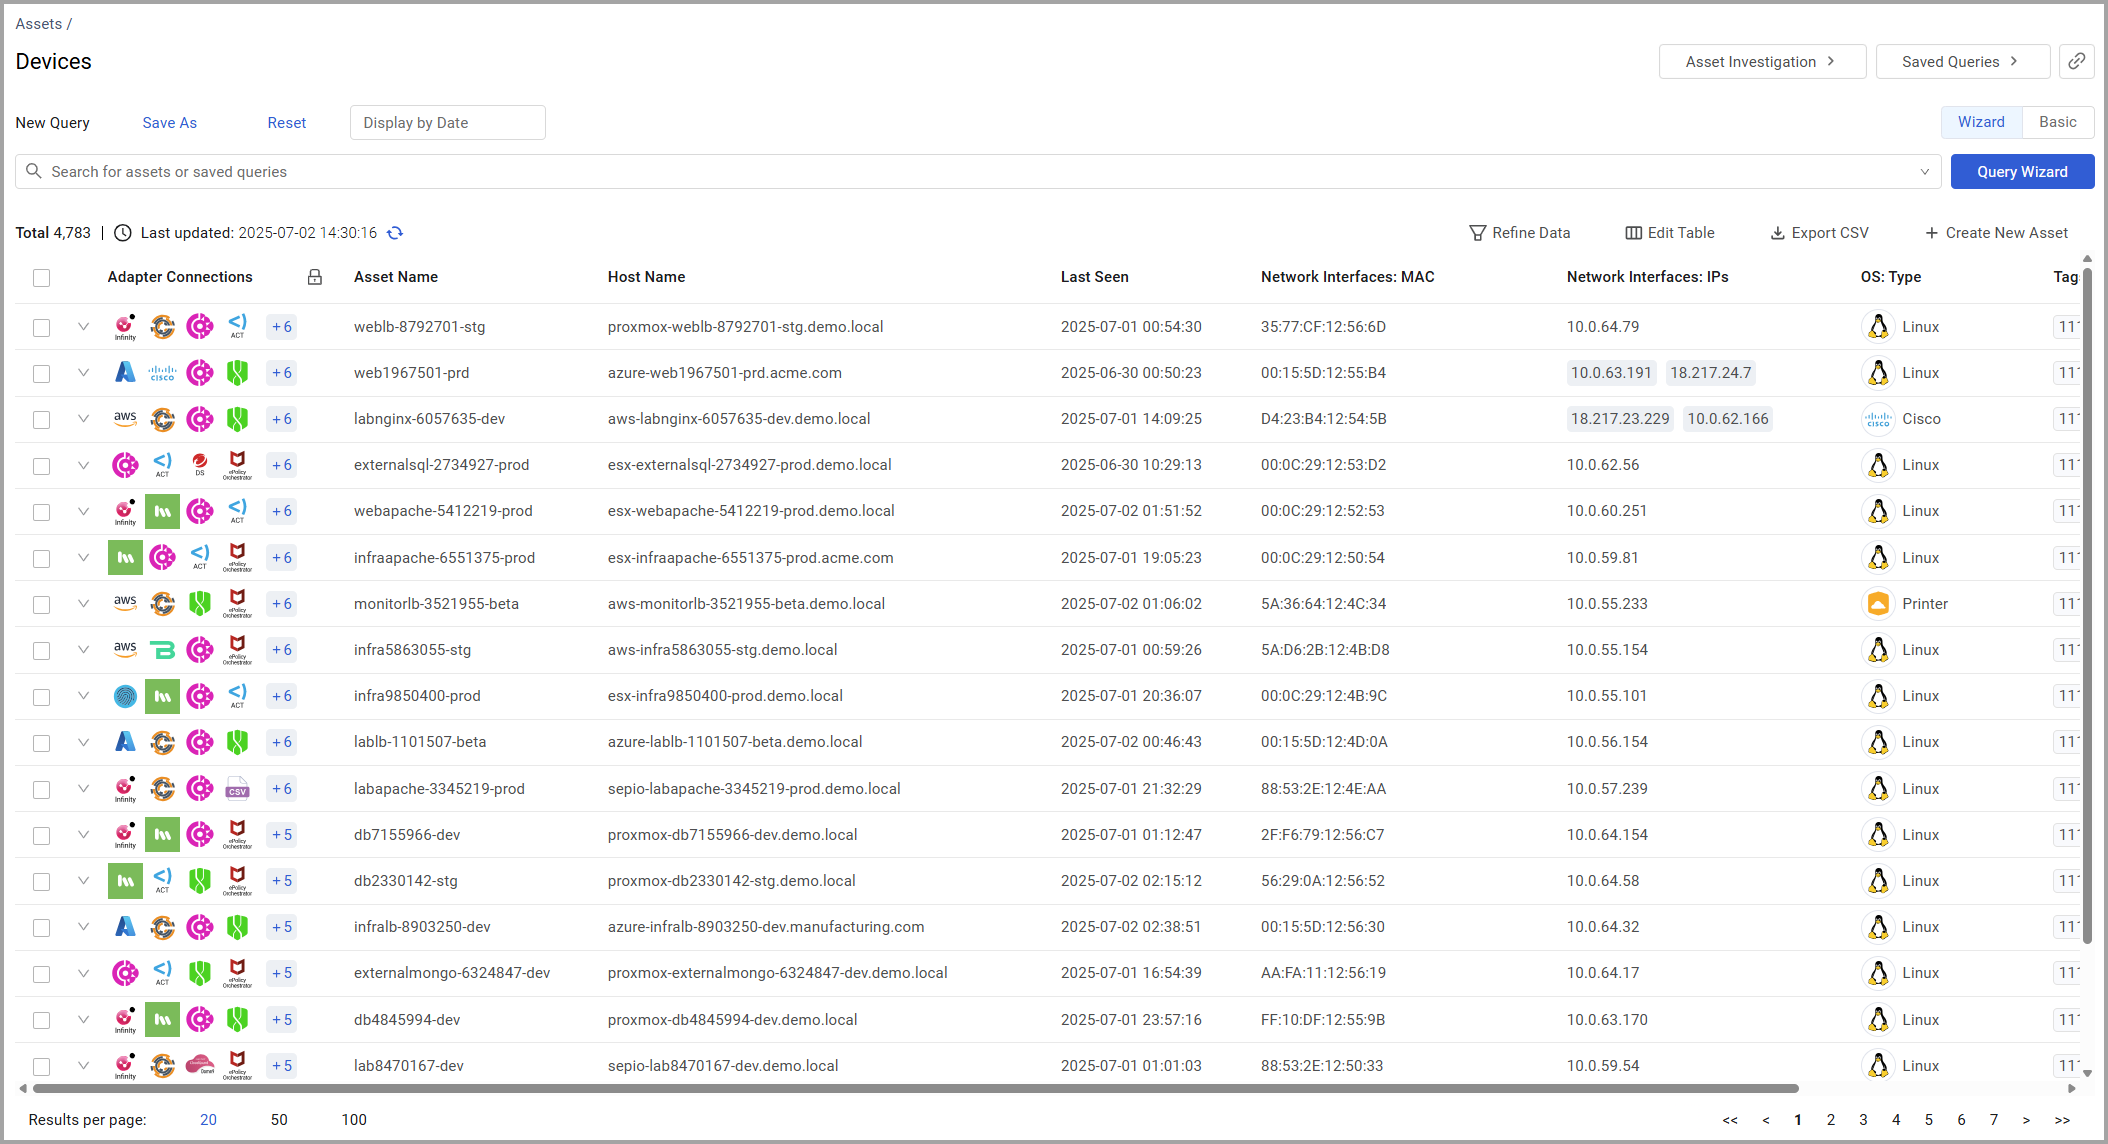Select the AWS adapter icon on labnginx-6057635-dev row
2108x1144 pixels.
(125, 419)
